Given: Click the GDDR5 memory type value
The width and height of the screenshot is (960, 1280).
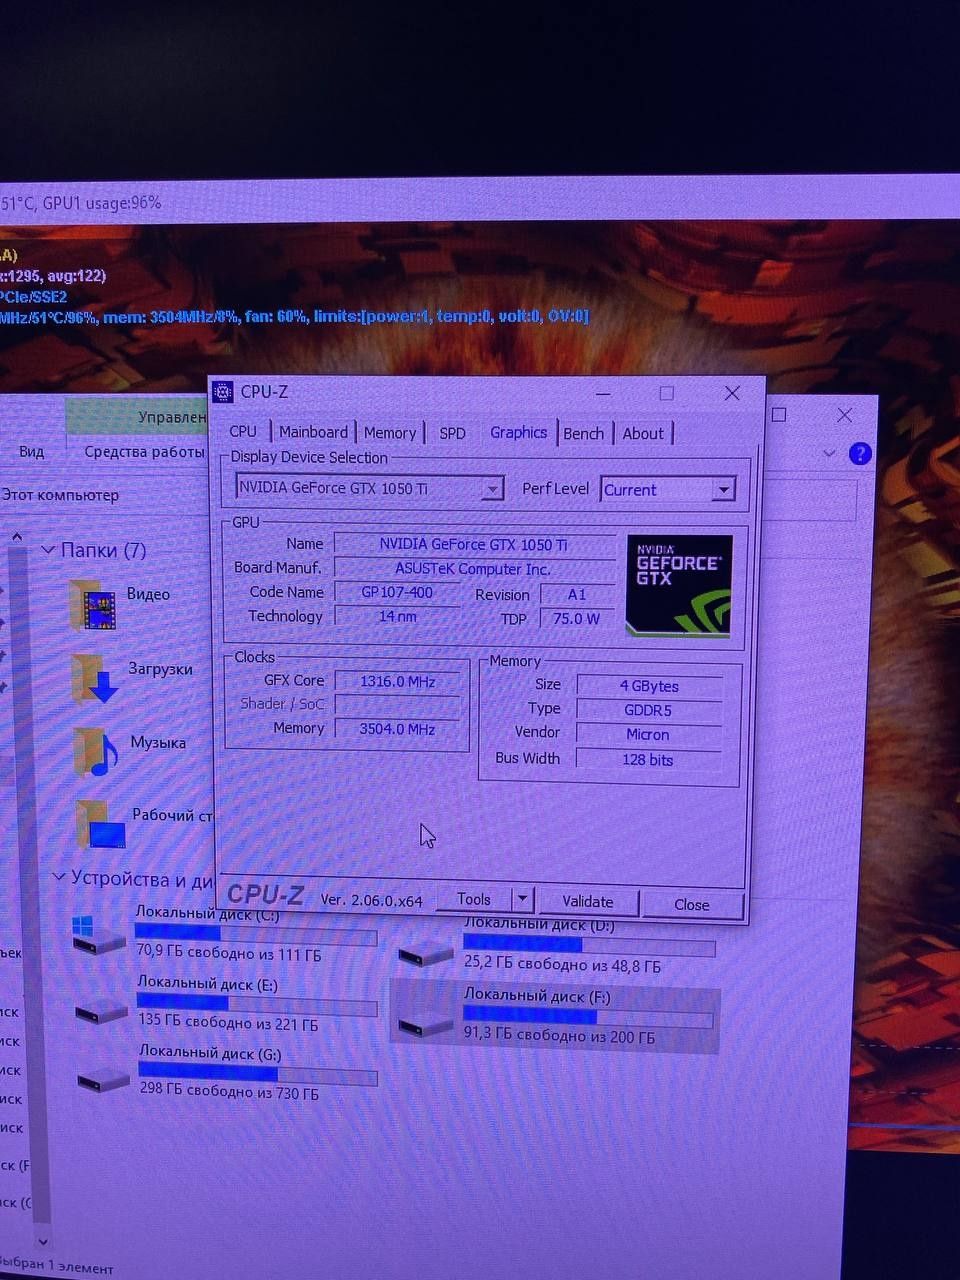Looking at the screenshot, I should 649,710.
